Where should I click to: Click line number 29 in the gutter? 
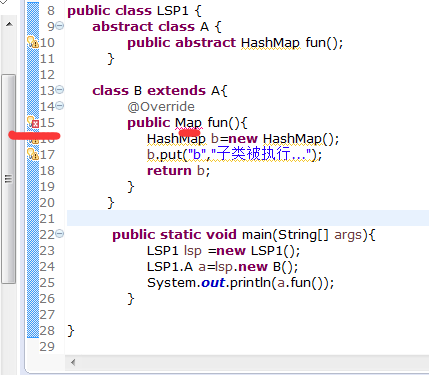[x=47, y=347]
